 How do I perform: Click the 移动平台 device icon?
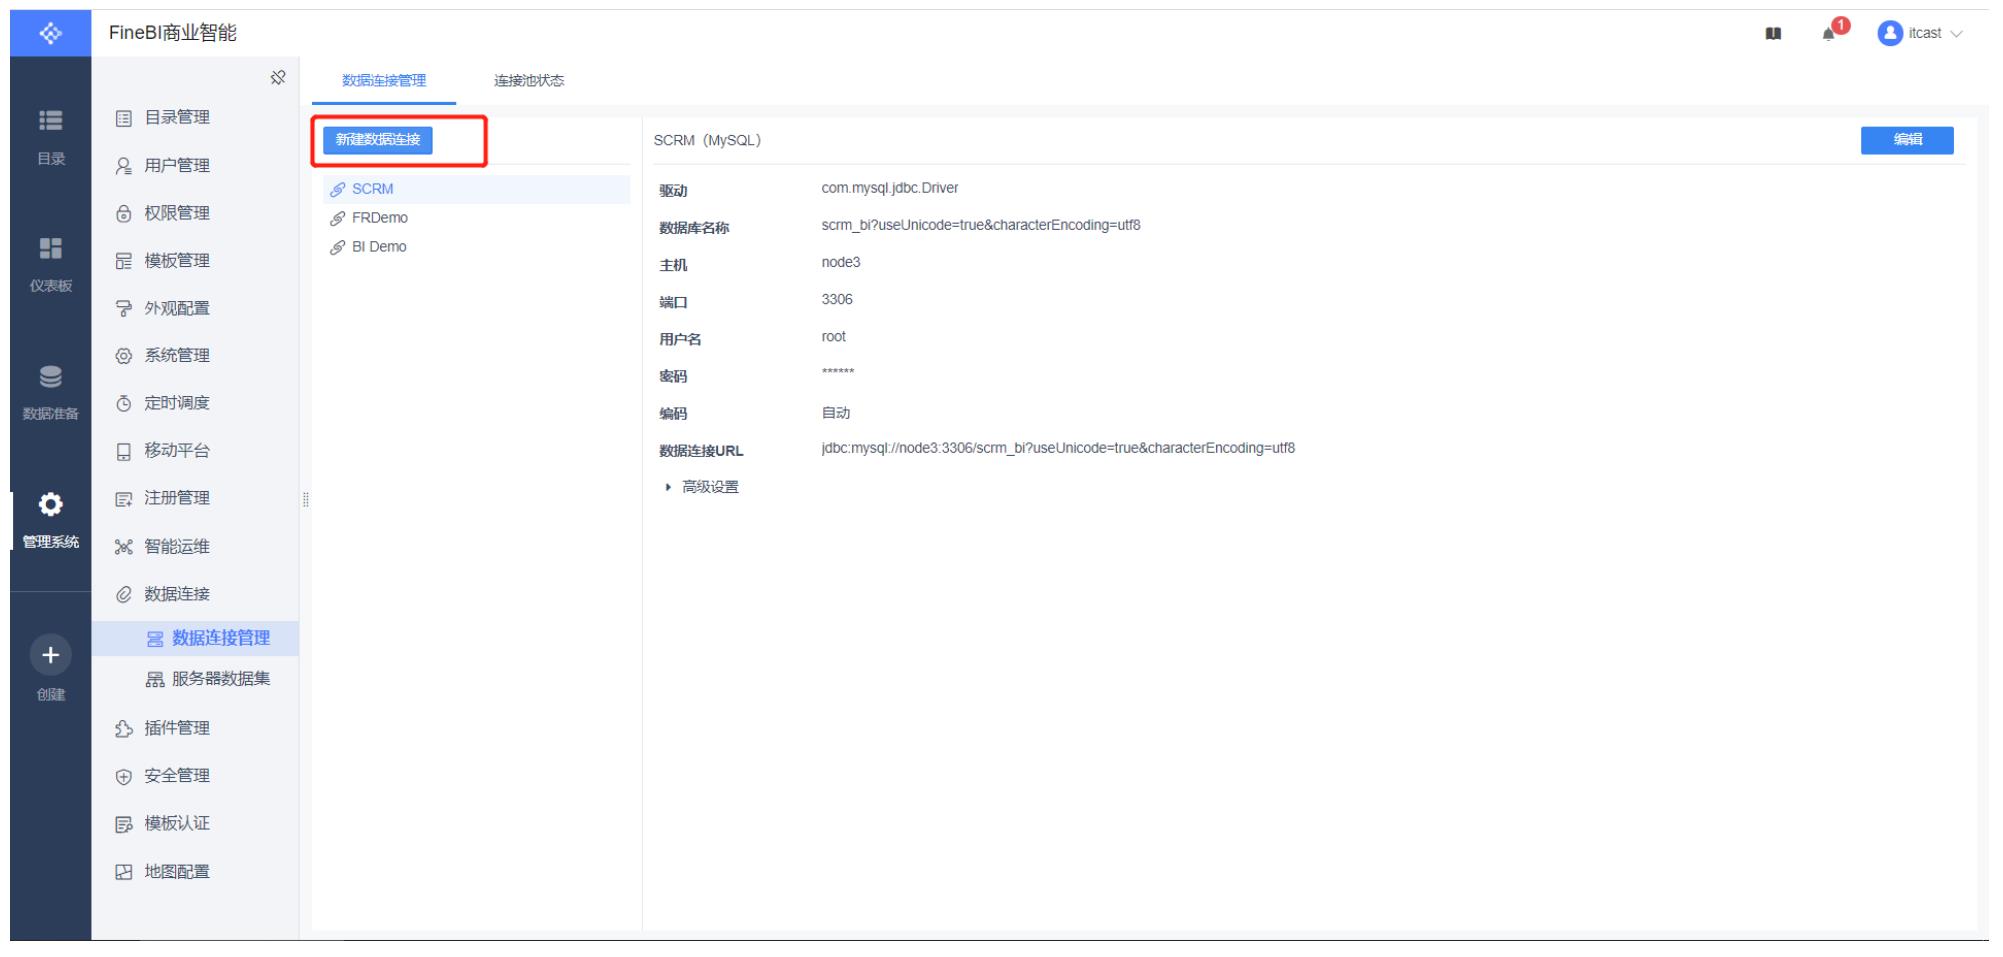[124, 451]
